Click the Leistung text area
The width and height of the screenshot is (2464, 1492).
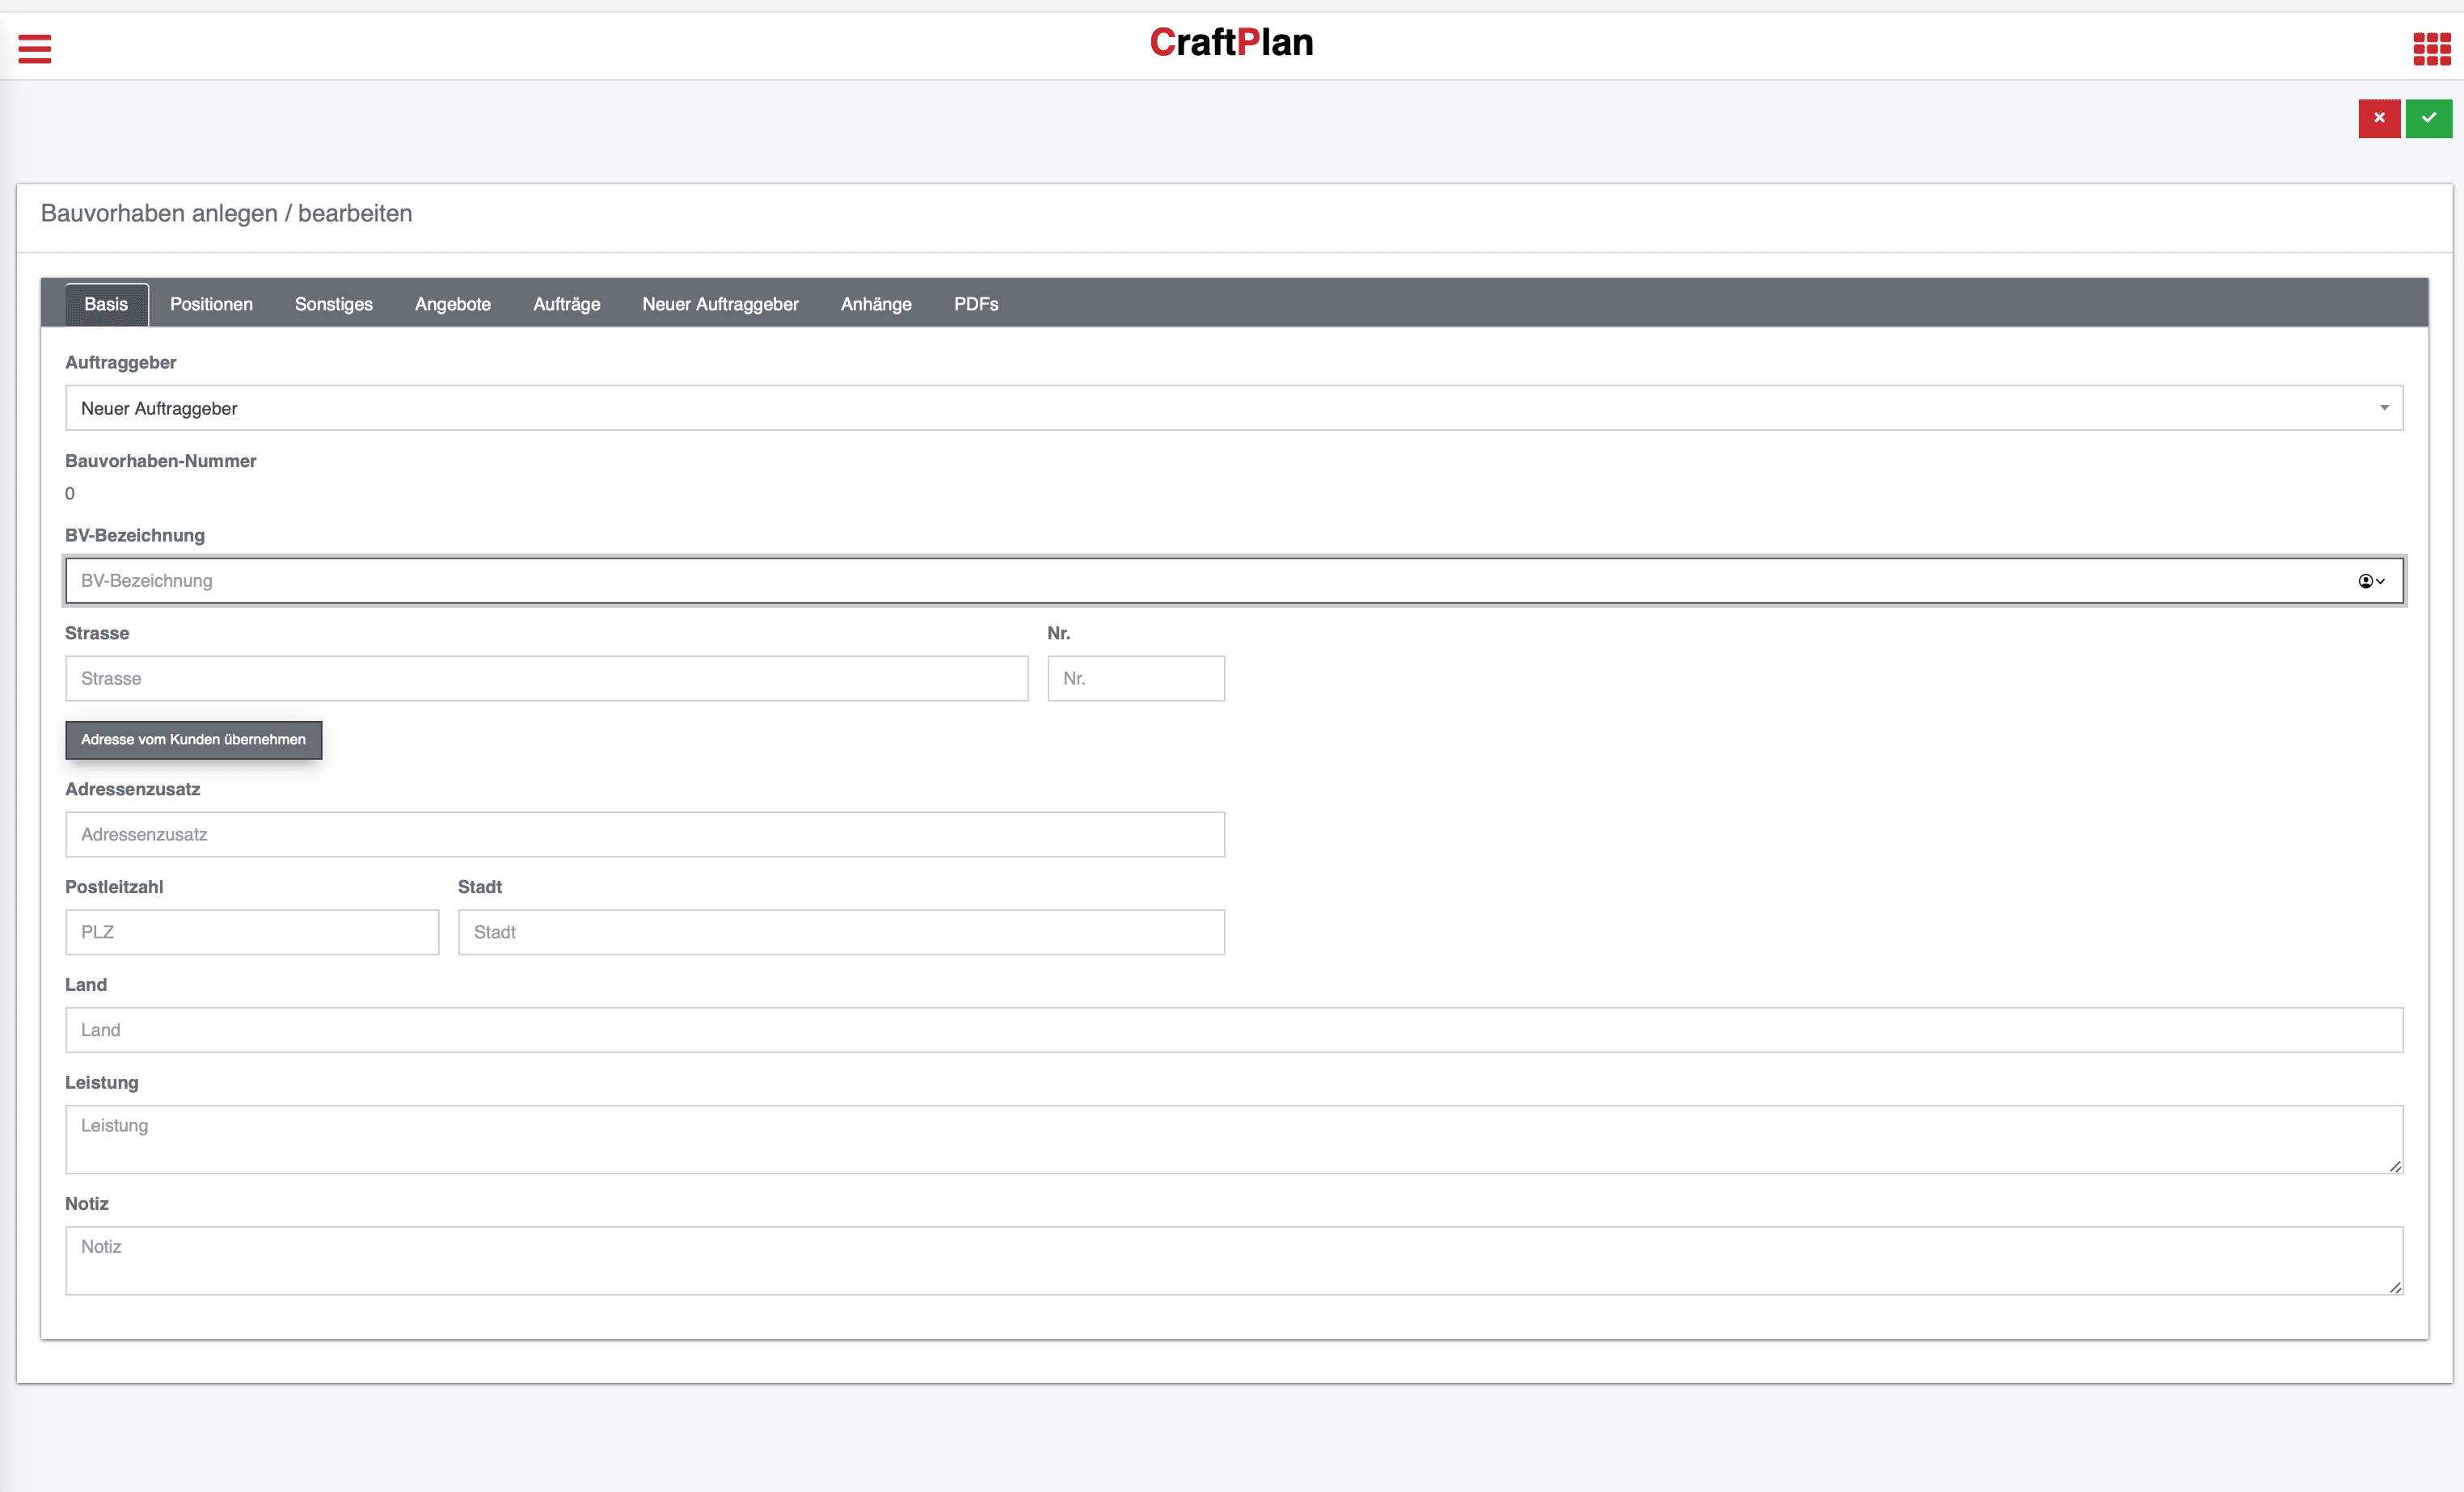(x=1232, y=1139)
